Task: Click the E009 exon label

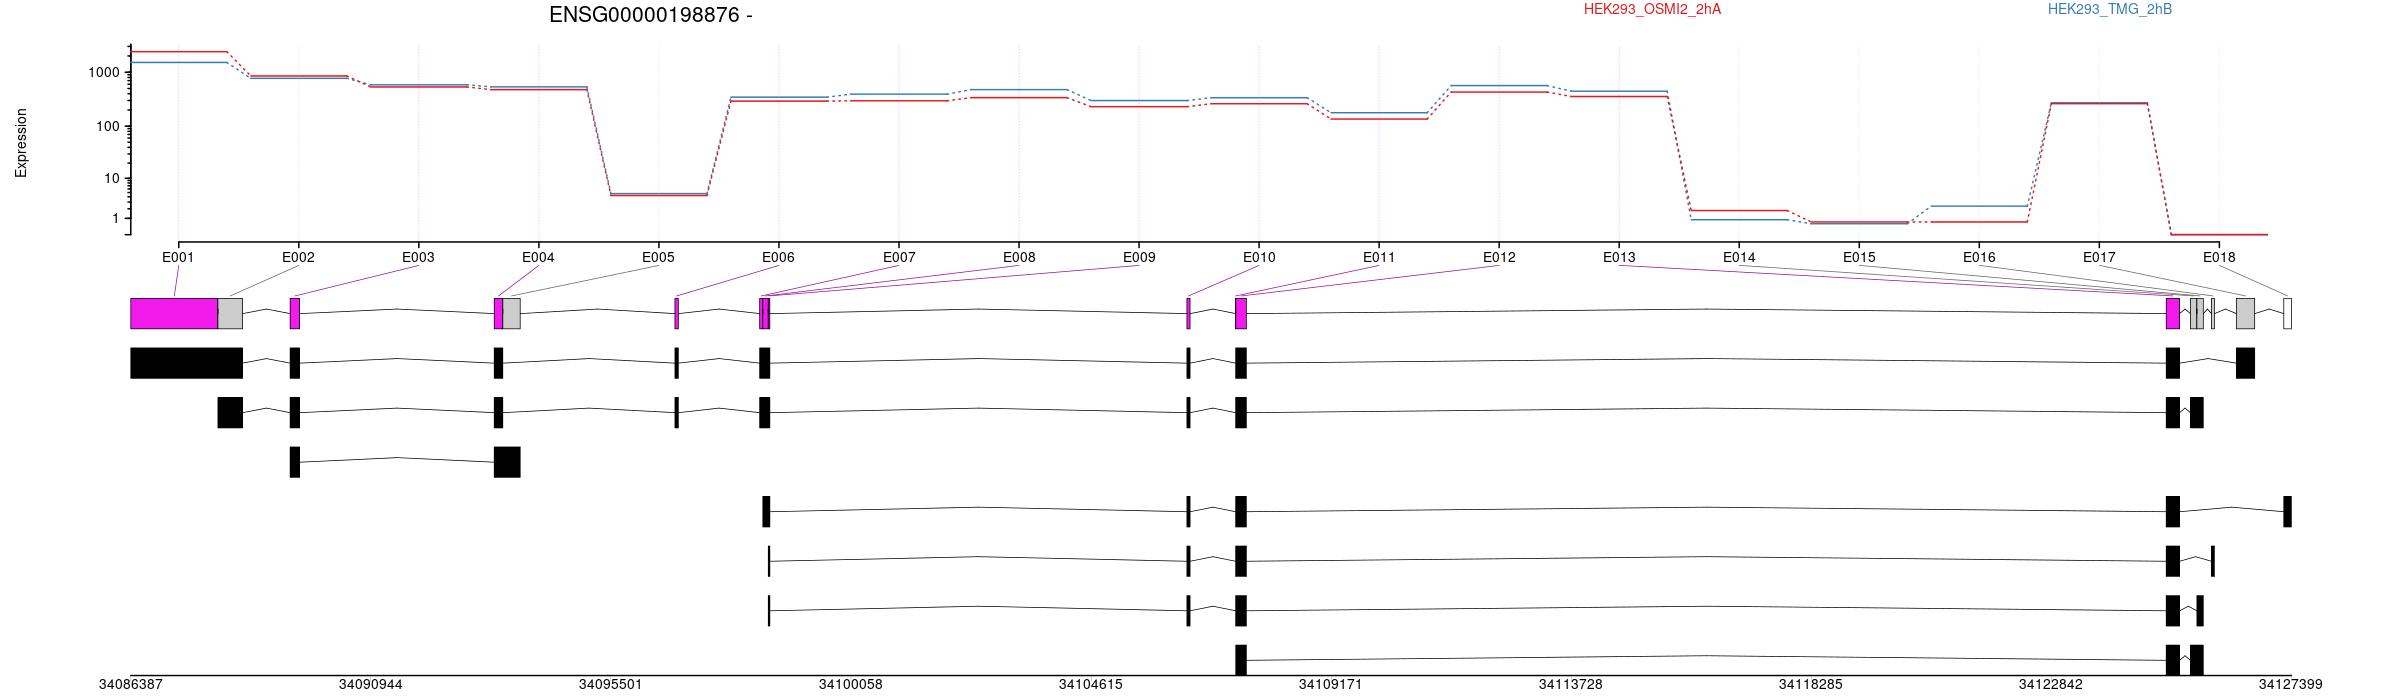Action: (x=1139, y=257)
